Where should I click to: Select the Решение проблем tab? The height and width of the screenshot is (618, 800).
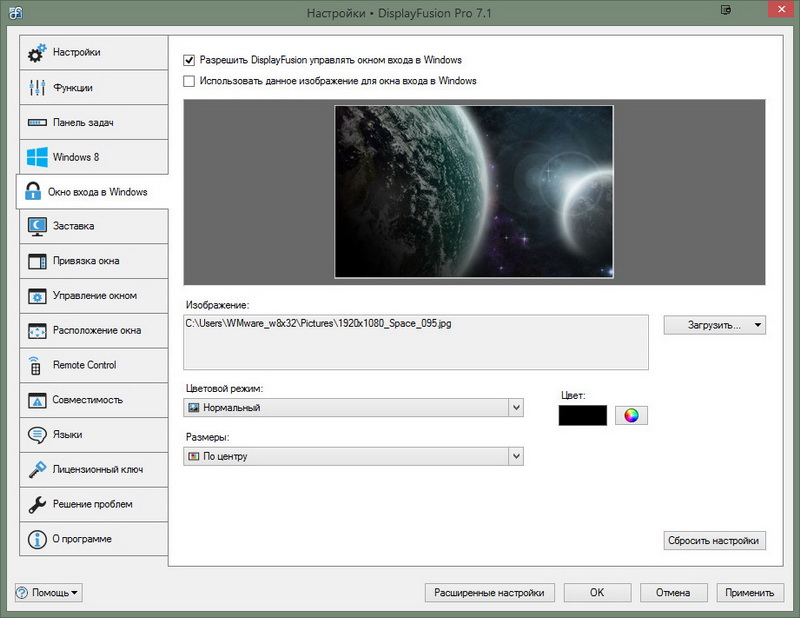(x=94, y=504)
